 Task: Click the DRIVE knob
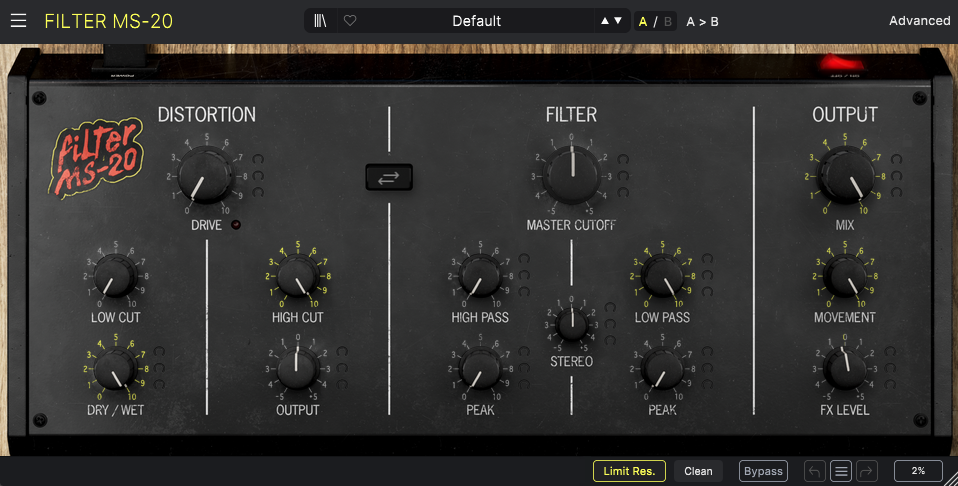[x=206, y=175]
